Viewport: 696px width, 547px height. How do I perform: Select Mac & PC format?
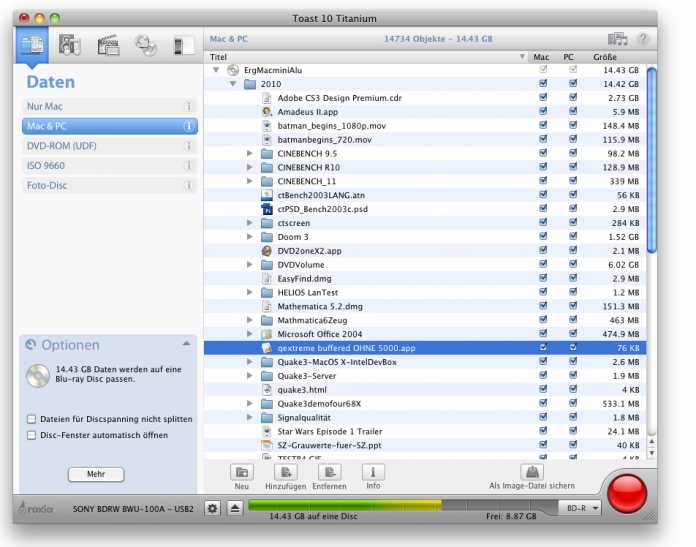[110, 126]
